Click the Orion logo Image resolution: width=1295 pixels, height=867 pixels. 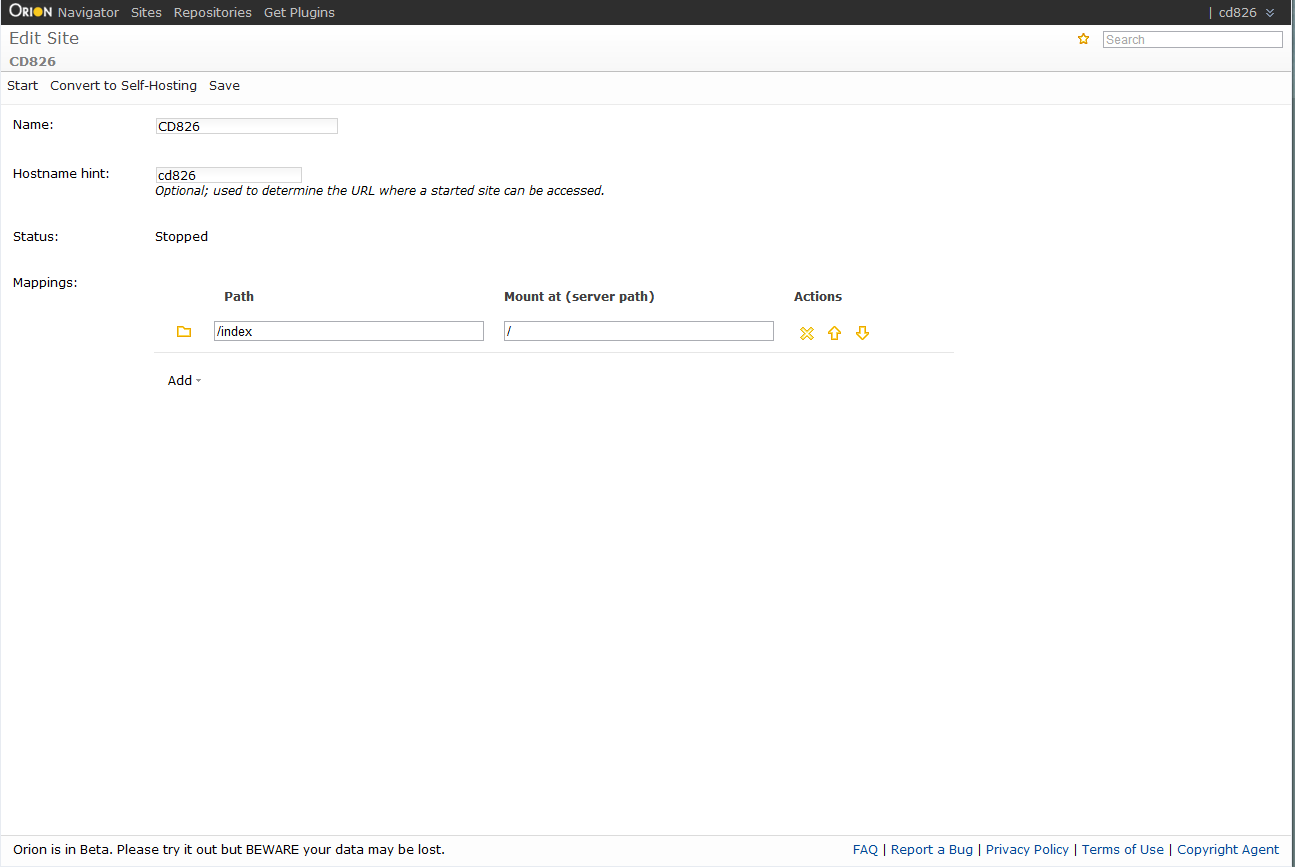pyautogui.click(x=31, y=12)
